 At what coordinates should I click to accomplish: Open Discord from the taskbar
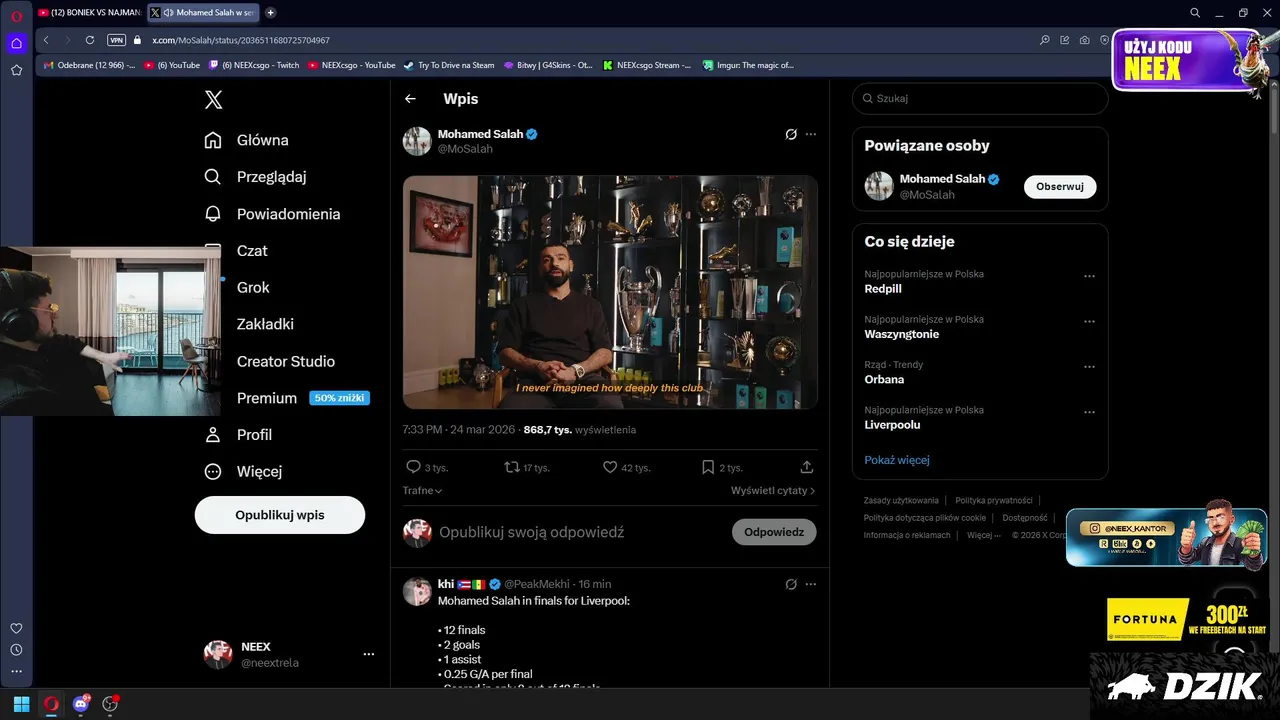[81, 704]
